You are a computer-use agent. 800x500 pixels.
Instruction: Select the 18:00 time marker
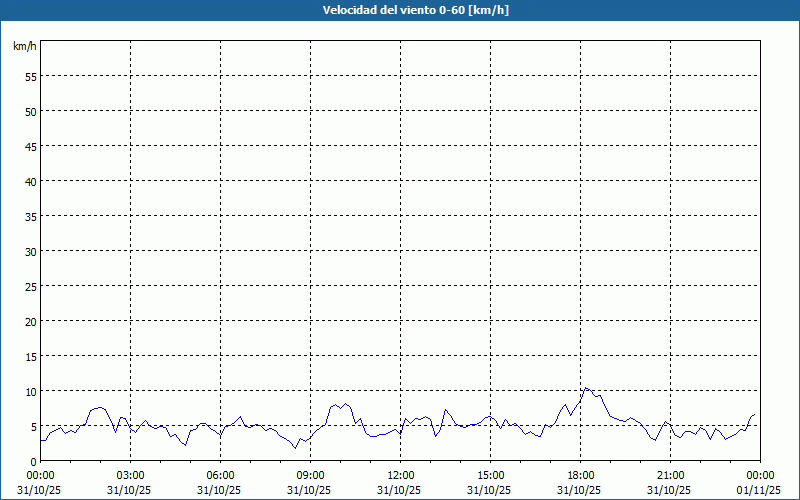click(x=580, y=475)
